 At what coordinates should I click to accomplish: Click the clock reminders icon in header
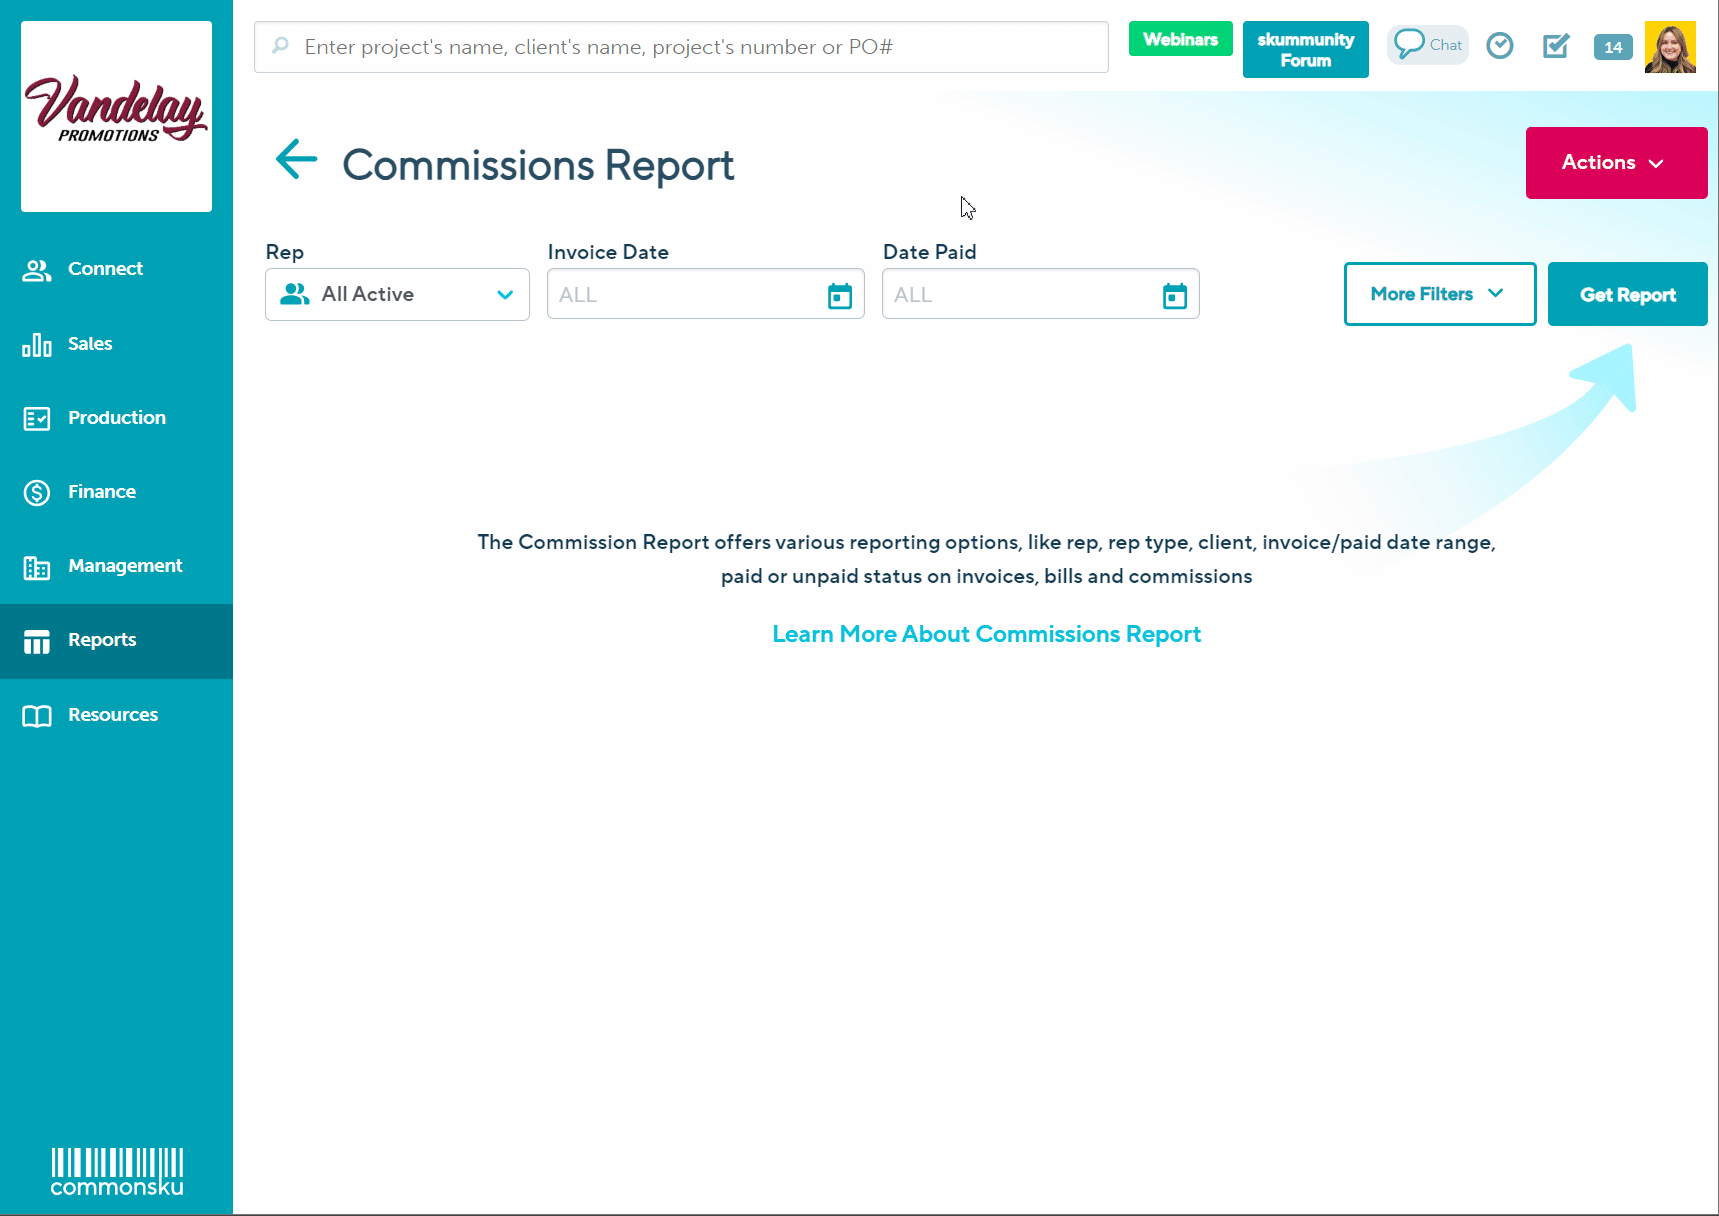click(x=1499, y=46)
